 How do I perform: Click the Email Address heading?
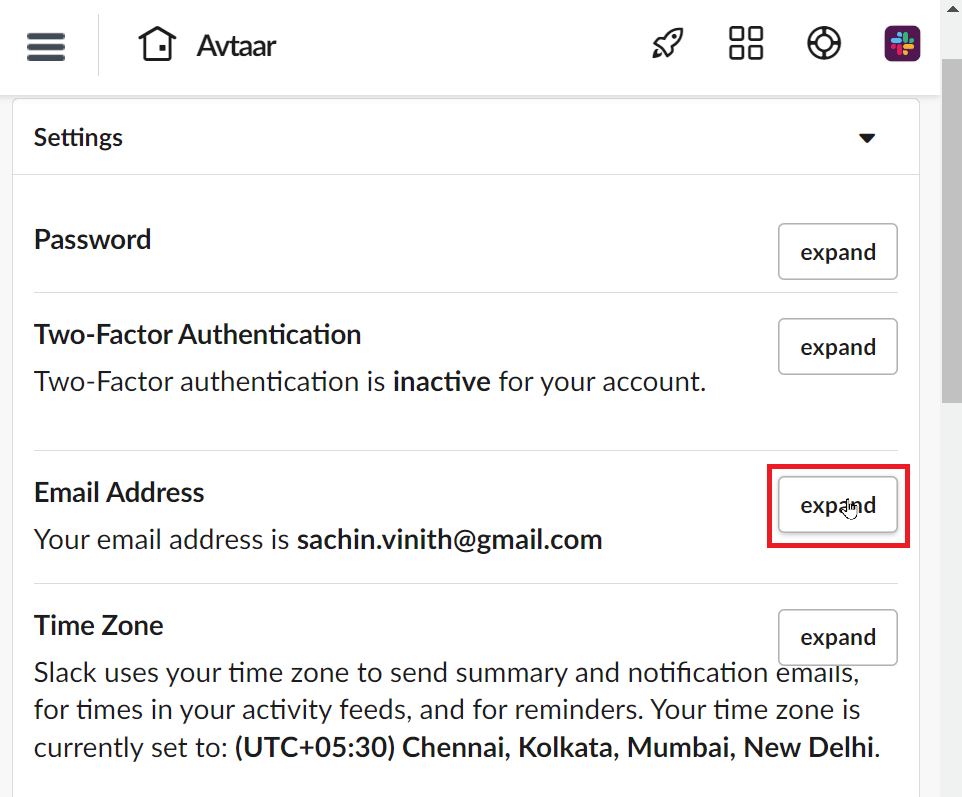pos(119,492)
